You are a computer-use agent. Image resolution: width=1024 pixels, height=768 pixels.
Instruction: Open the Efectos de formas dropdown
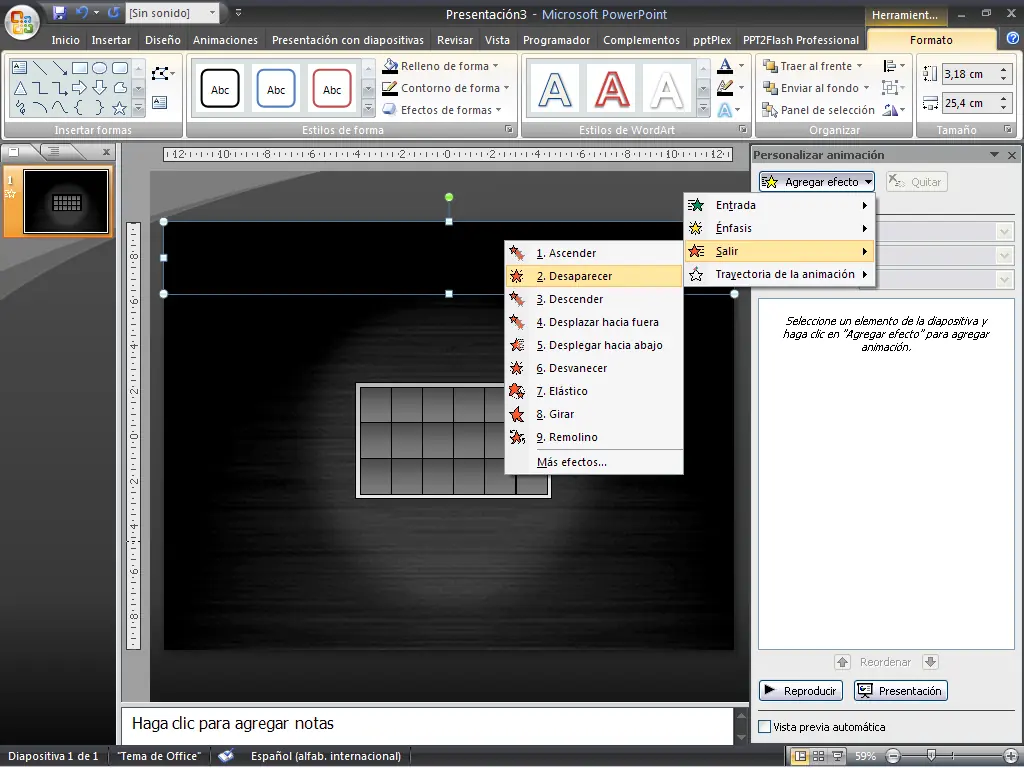point(442,110)
